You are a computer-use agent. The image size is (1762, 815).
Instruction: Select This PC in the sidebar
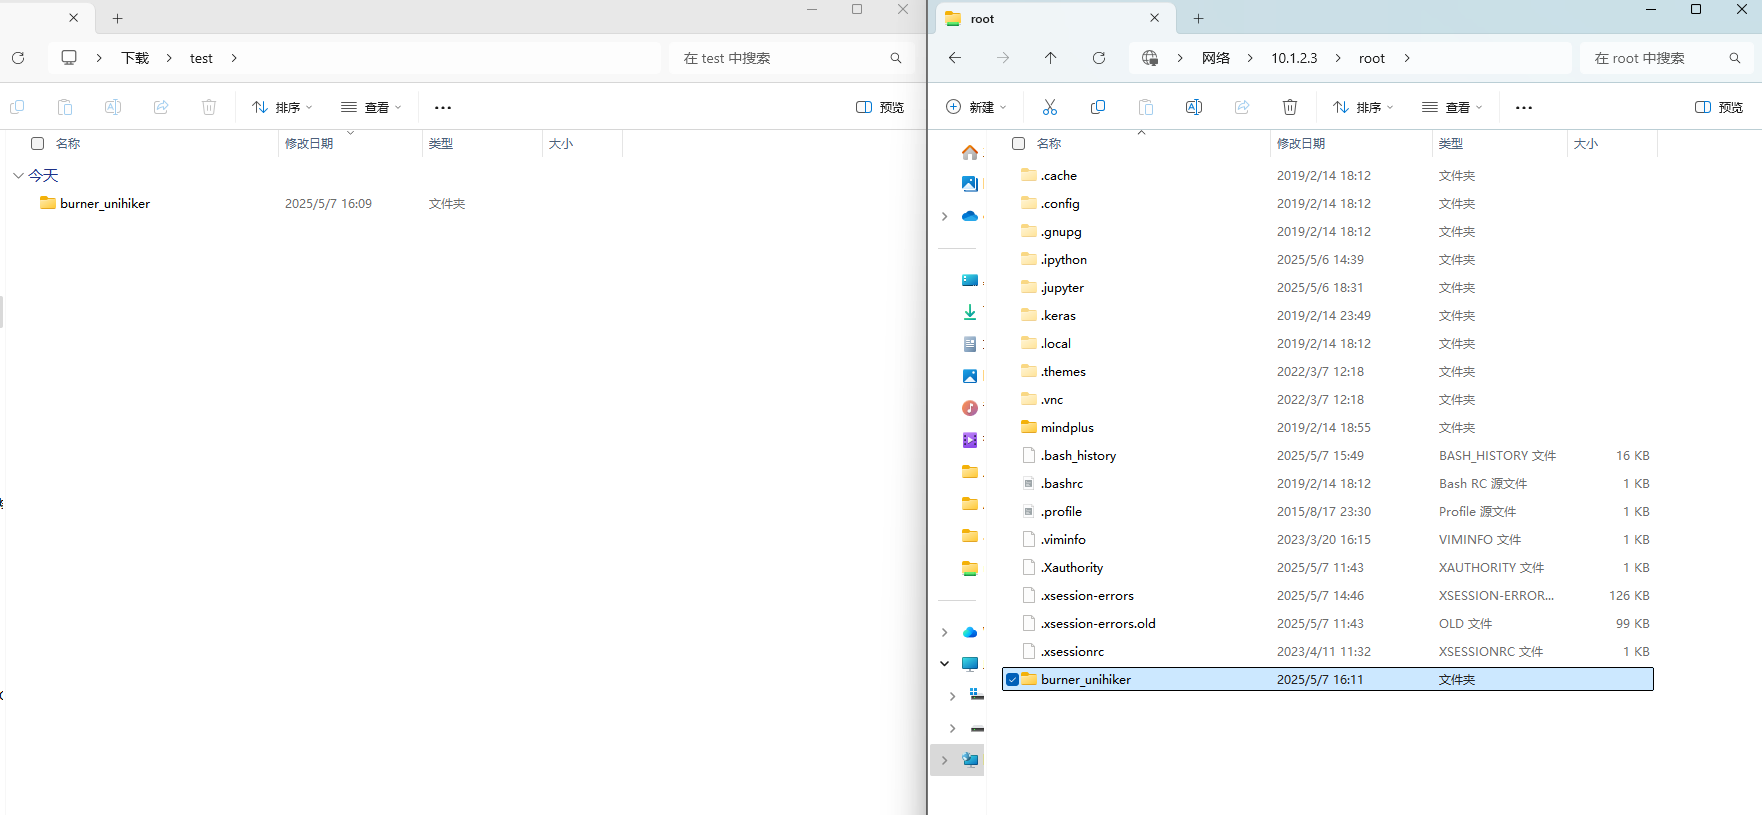pyautogui.click(x=970, y=664)
